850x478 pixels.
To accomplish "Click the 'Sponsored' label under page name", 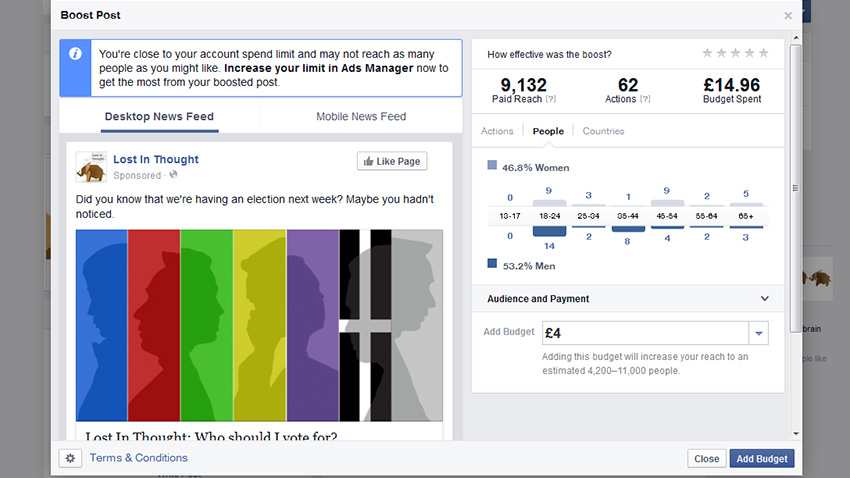I will 137,175.
